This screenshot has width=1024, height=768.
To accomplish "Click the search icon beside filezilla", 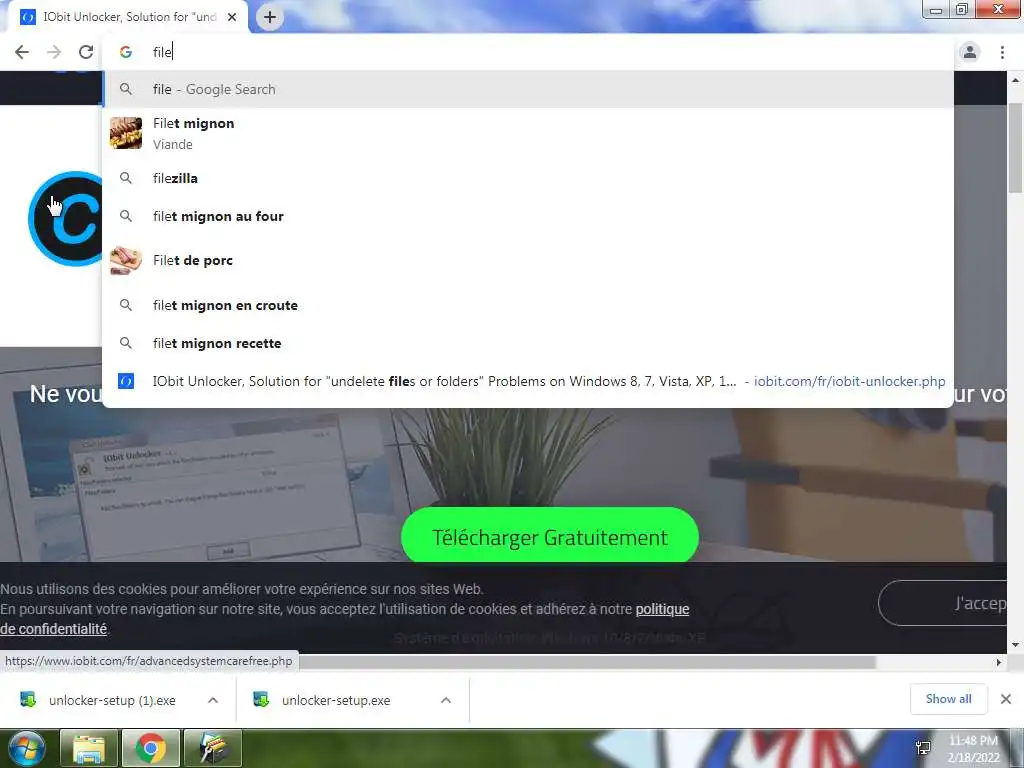I will point(126,178).
